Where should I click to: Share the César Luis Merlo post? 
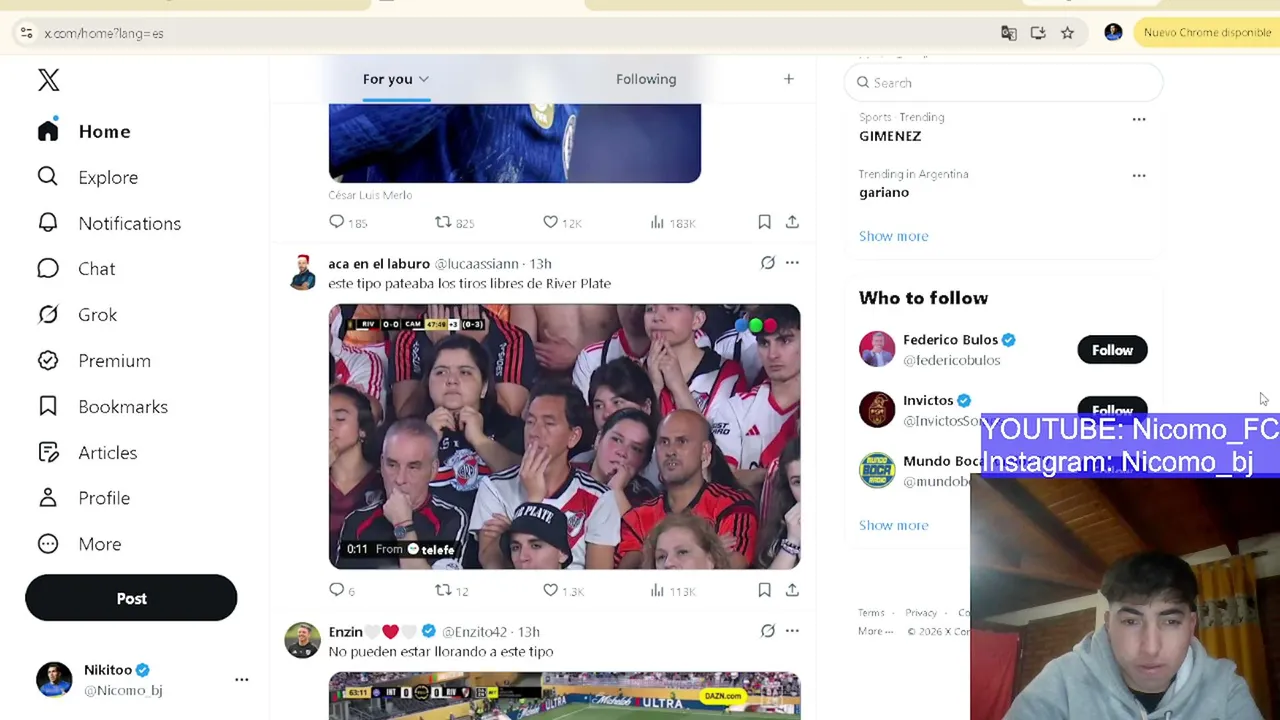(792, 222)
